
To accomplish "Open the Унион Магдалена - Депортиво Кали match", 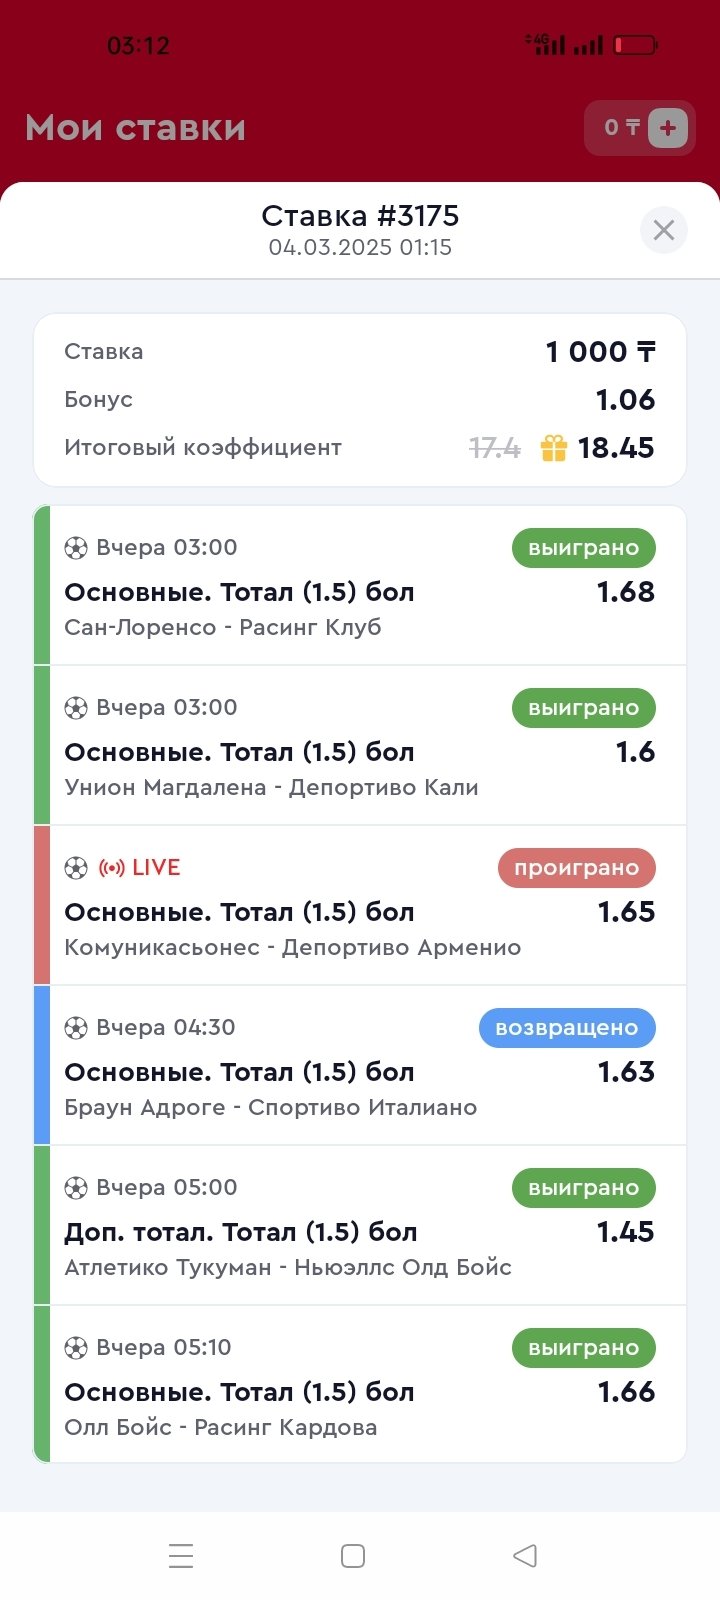I will [271, 788].
